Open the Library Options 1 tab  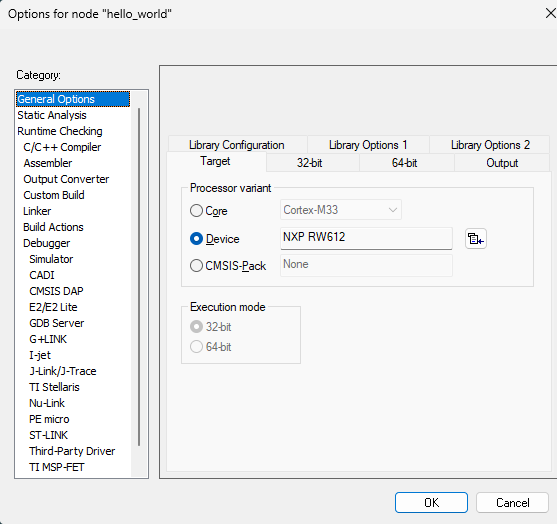click(x=368, y=145)
